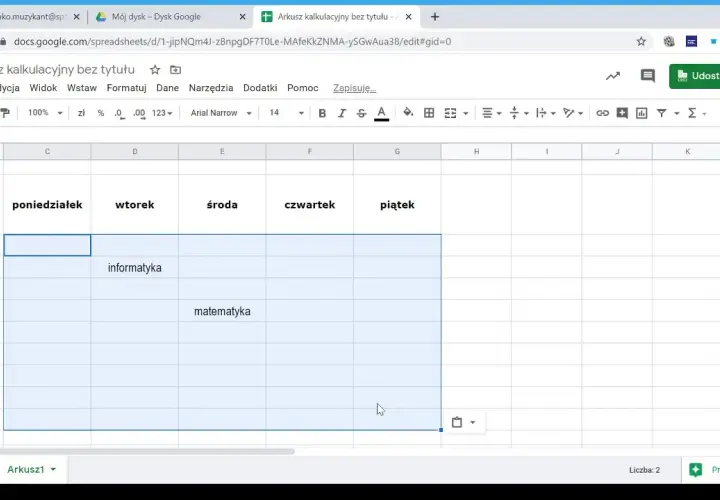720x500 pixels.
Task: Click the Liczba: 2 summary
Action: coord(645,470)
